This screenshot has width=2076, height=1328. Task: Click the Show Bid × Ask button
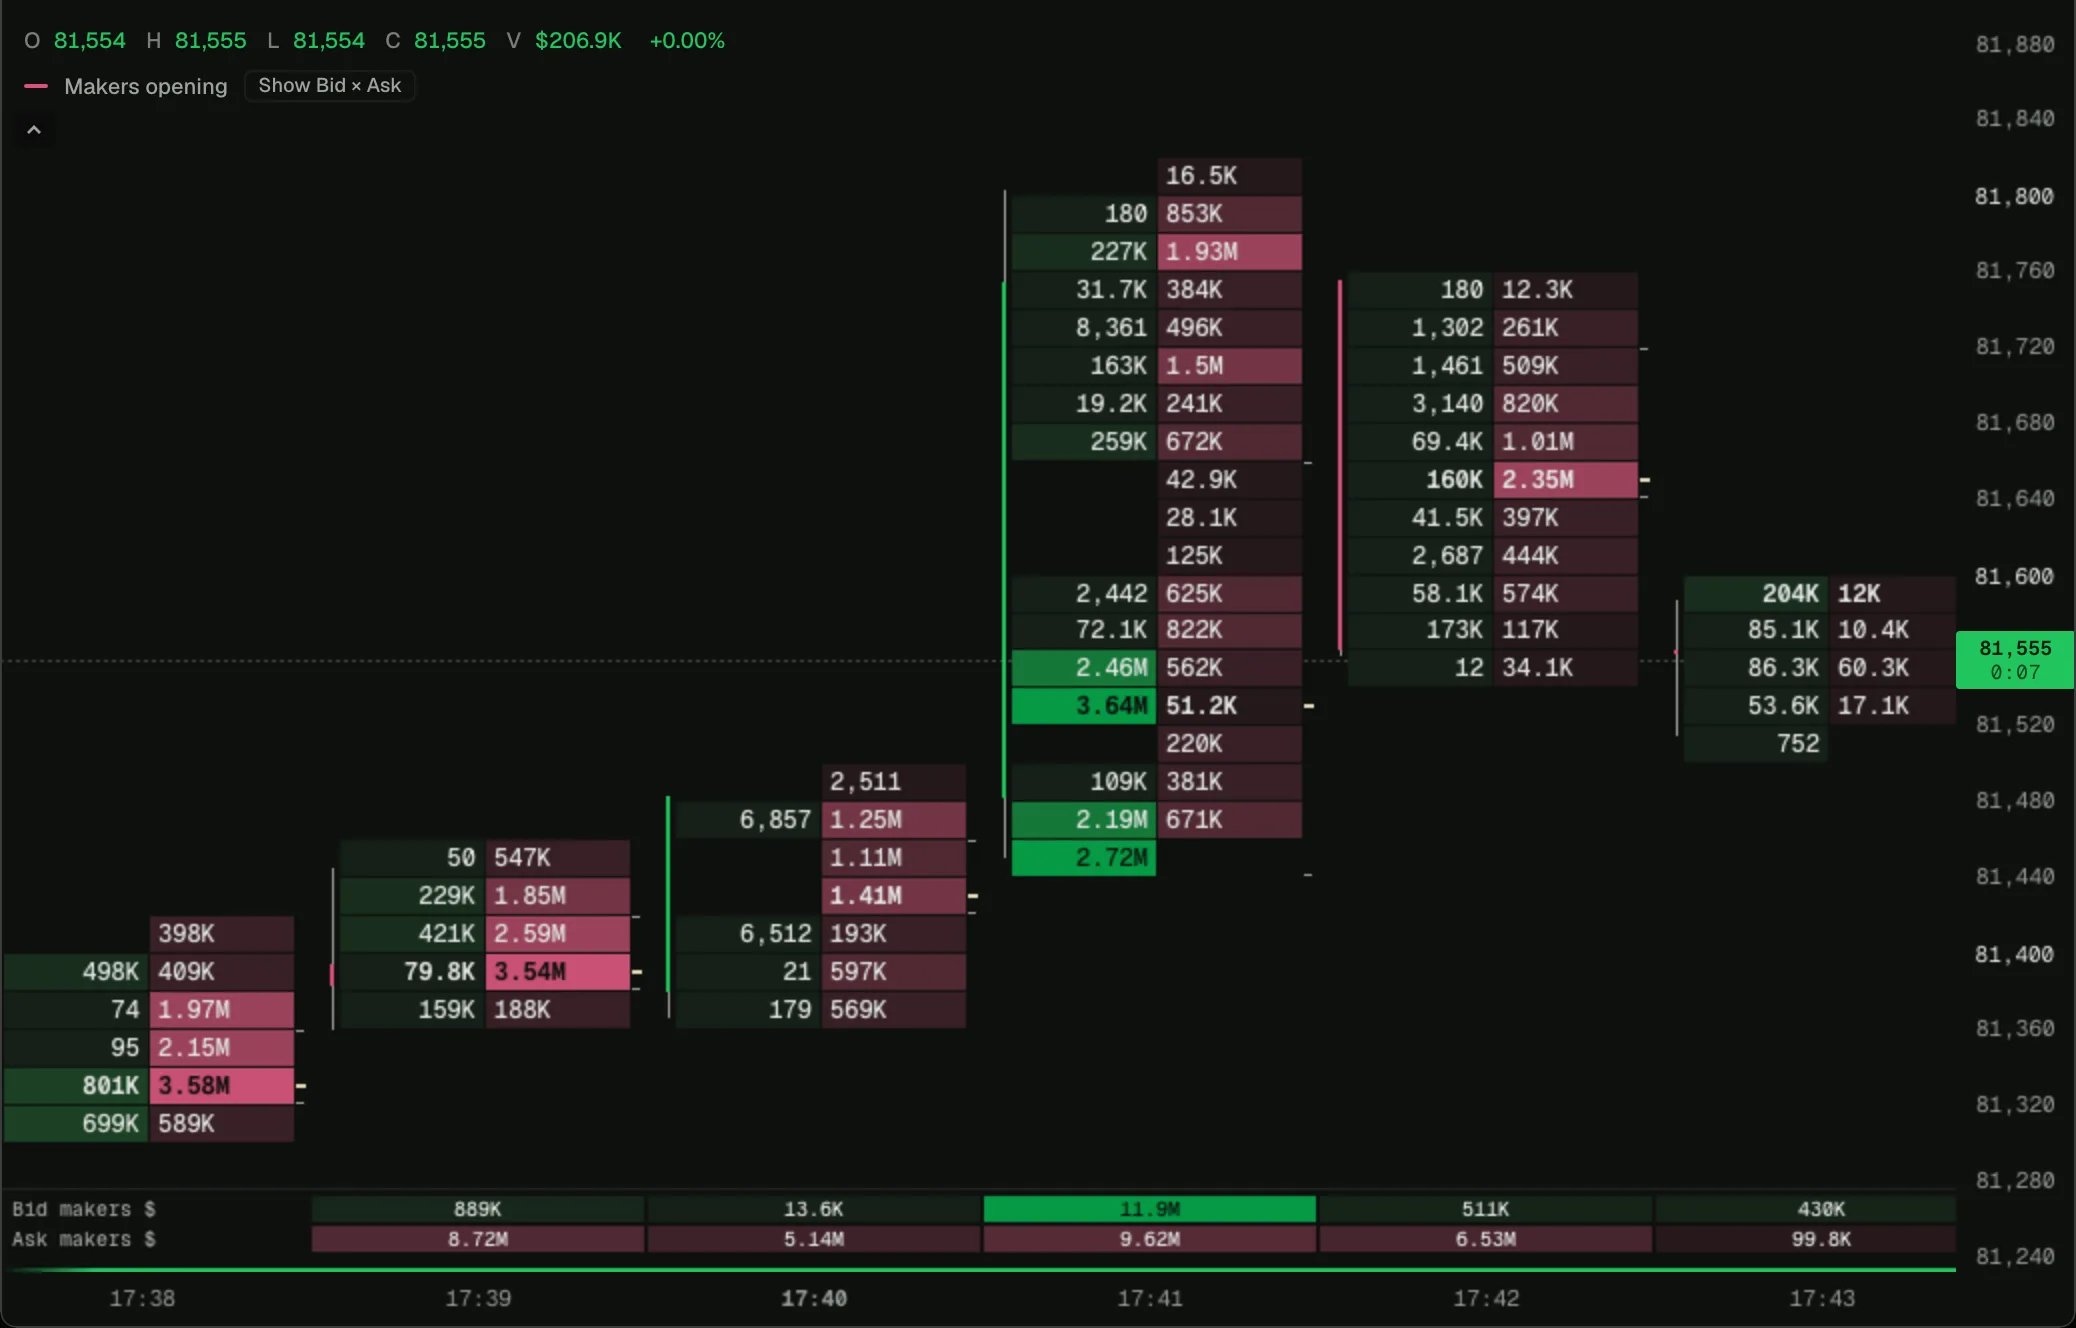pyautogui.click(x=330, y=86)
